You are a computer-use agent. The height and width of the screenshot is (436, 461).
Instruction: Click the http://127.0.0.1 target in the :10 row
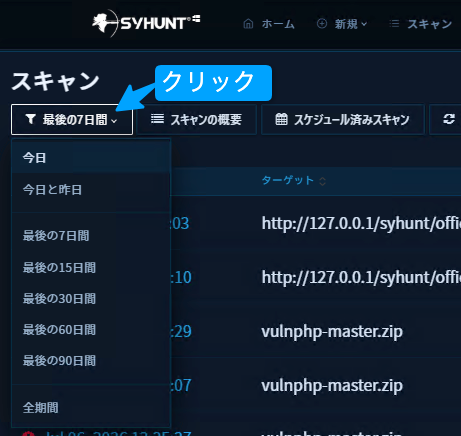(x=361, y=277)
